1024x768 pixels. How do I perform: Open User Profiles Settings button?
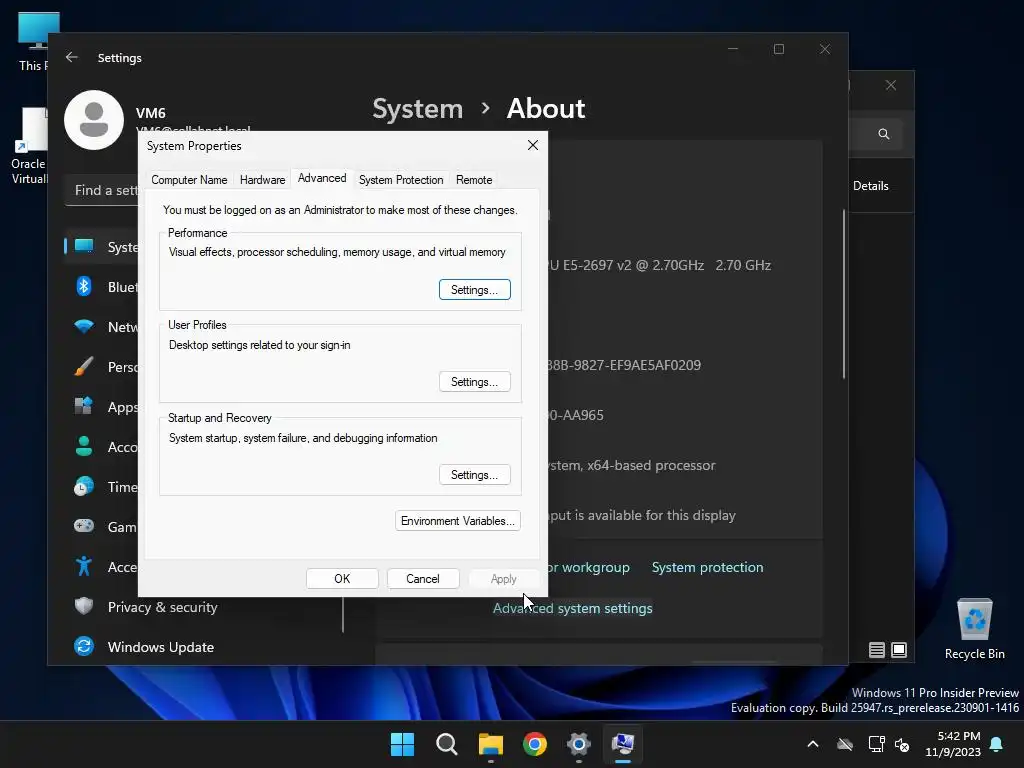(474, 382)
